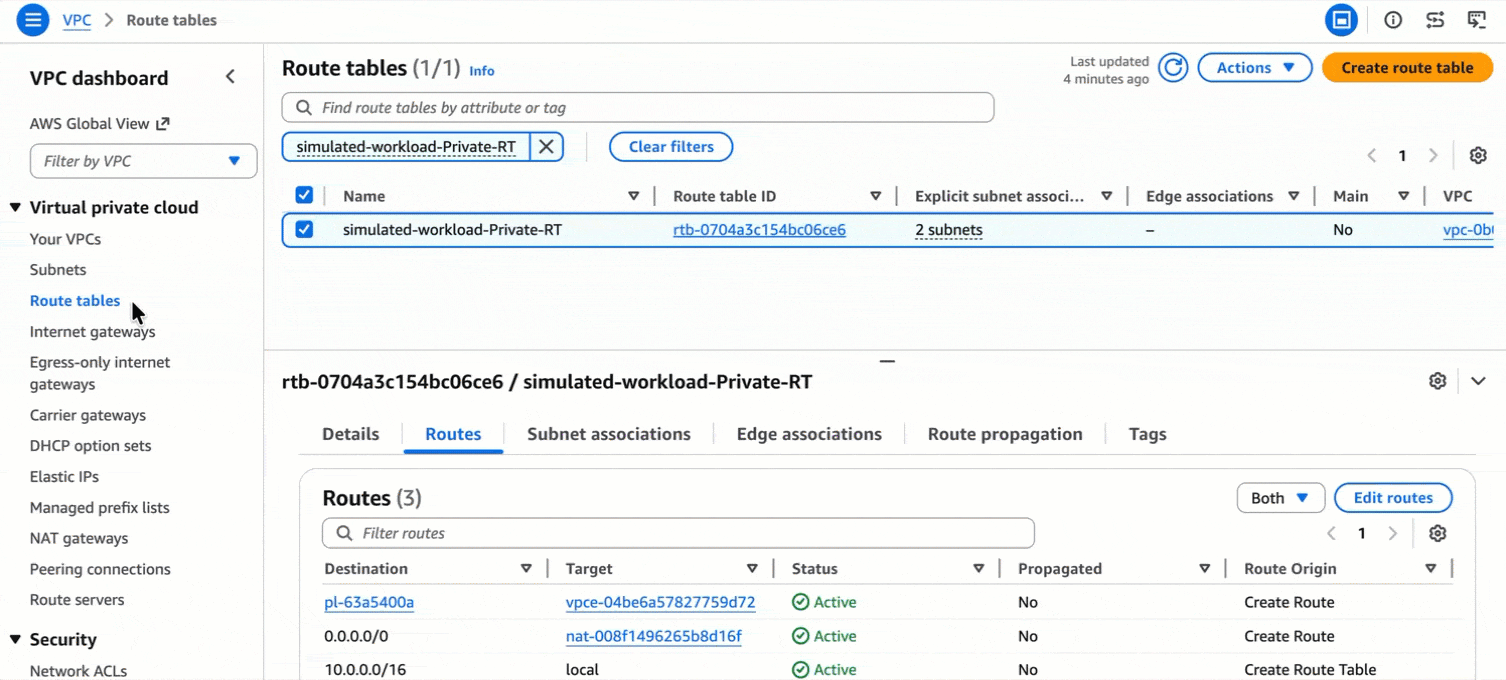This screenshot has height=680, width=1506.
Task: Open the Edge associations tab
Action: pos(809,434)
